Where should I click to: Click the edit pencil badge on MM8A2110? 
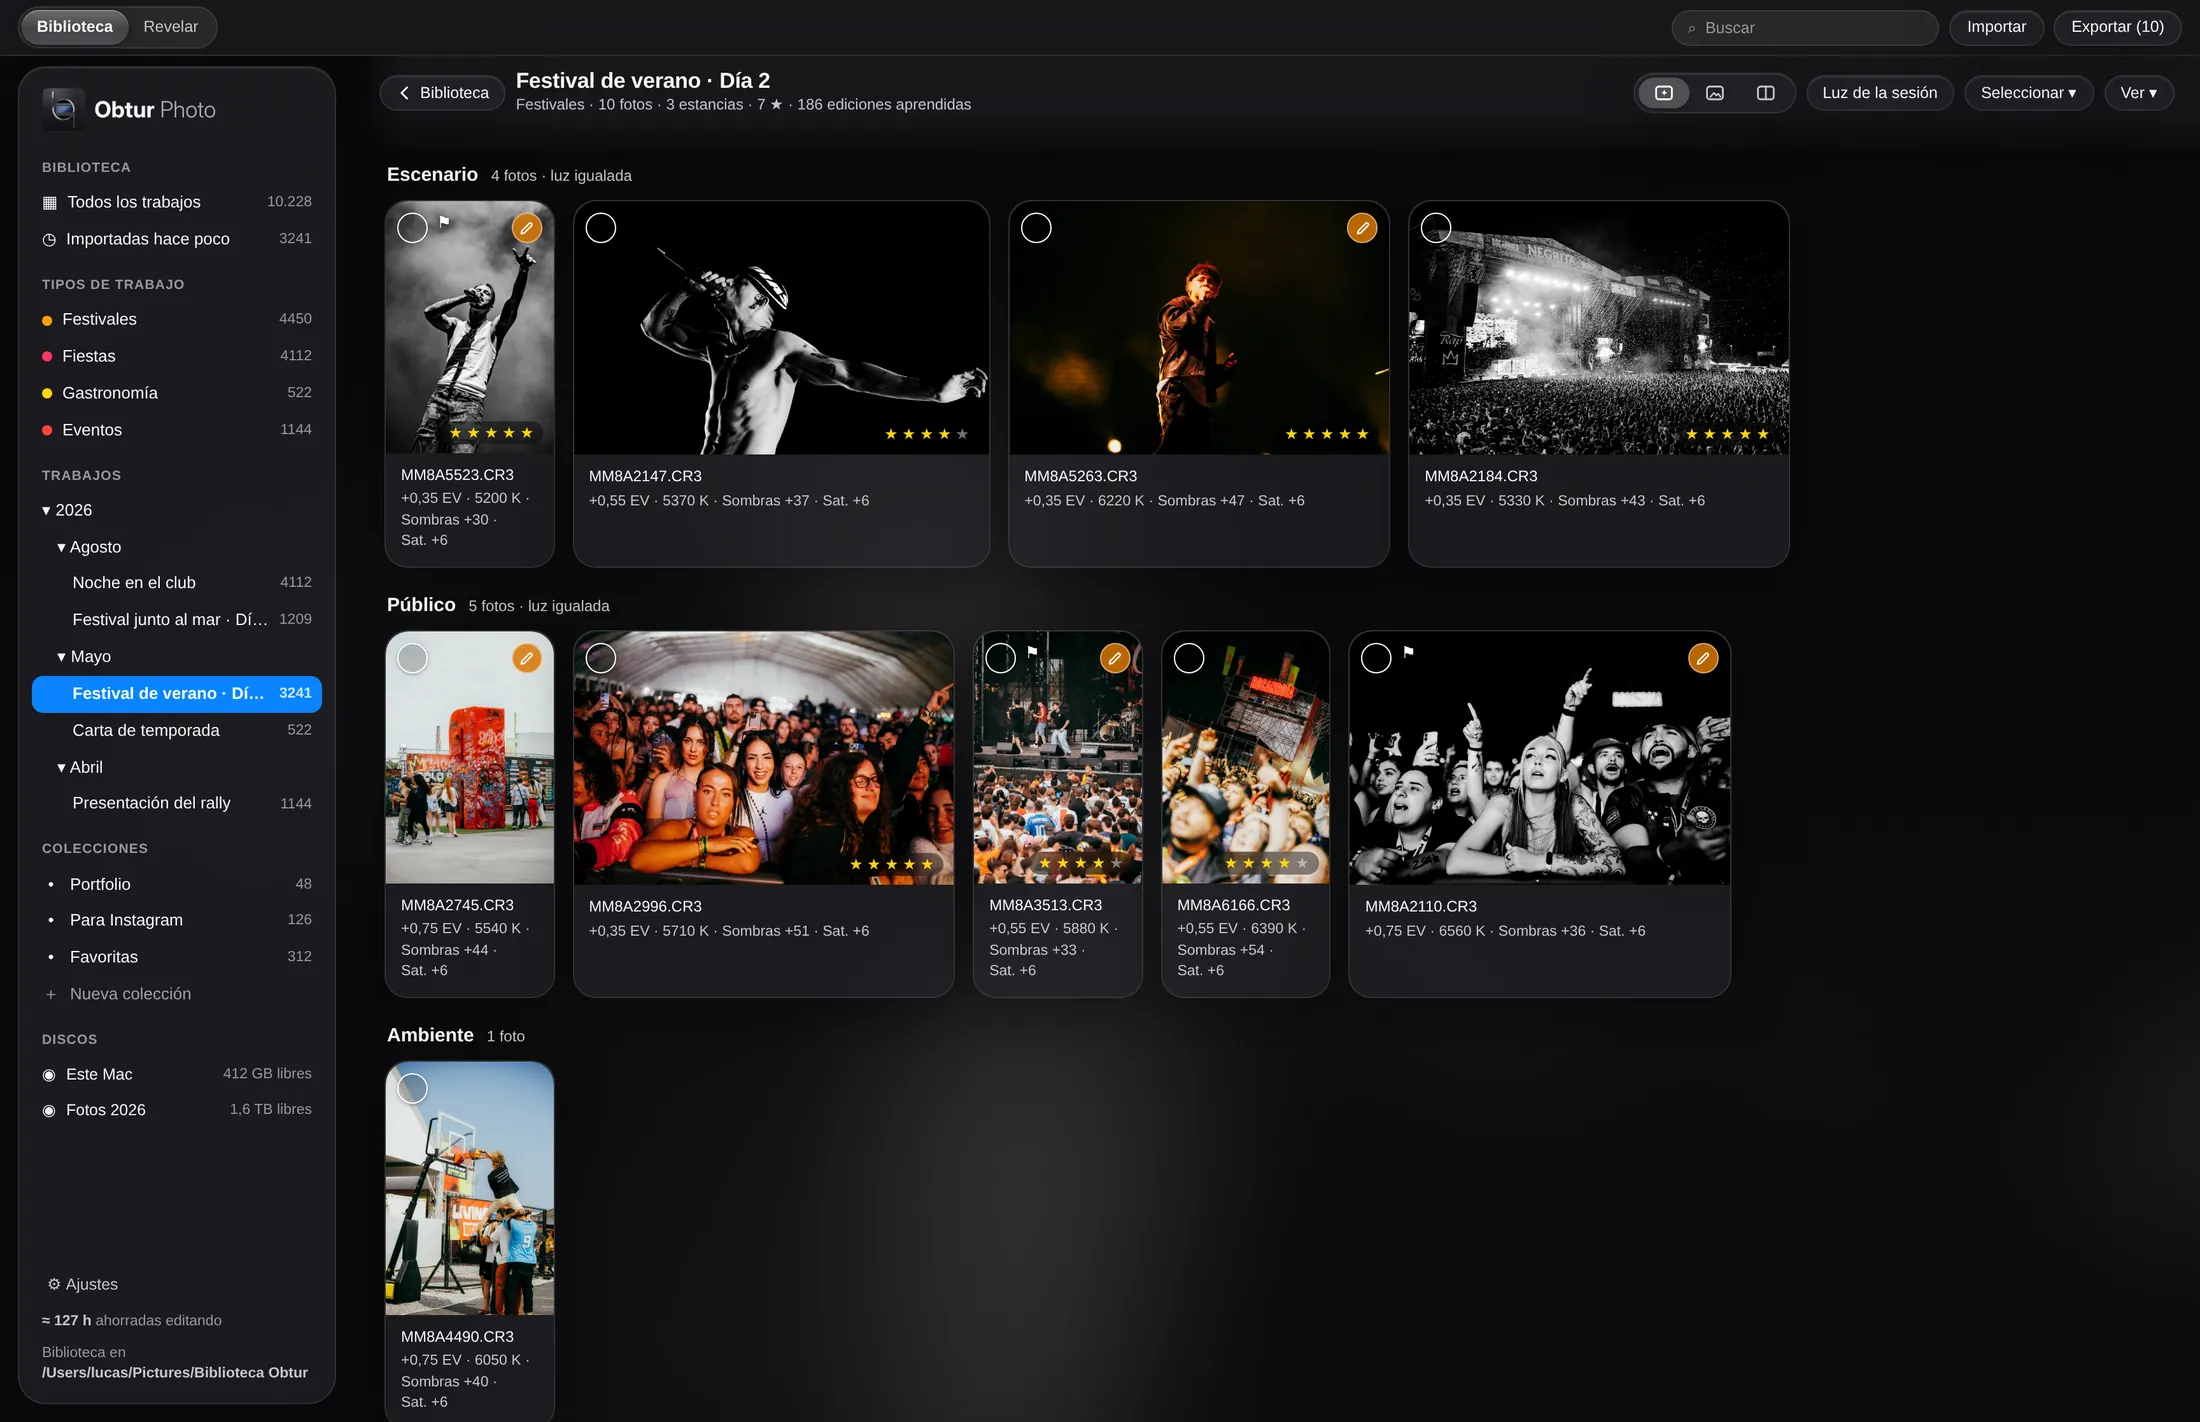coord(1703,658)
